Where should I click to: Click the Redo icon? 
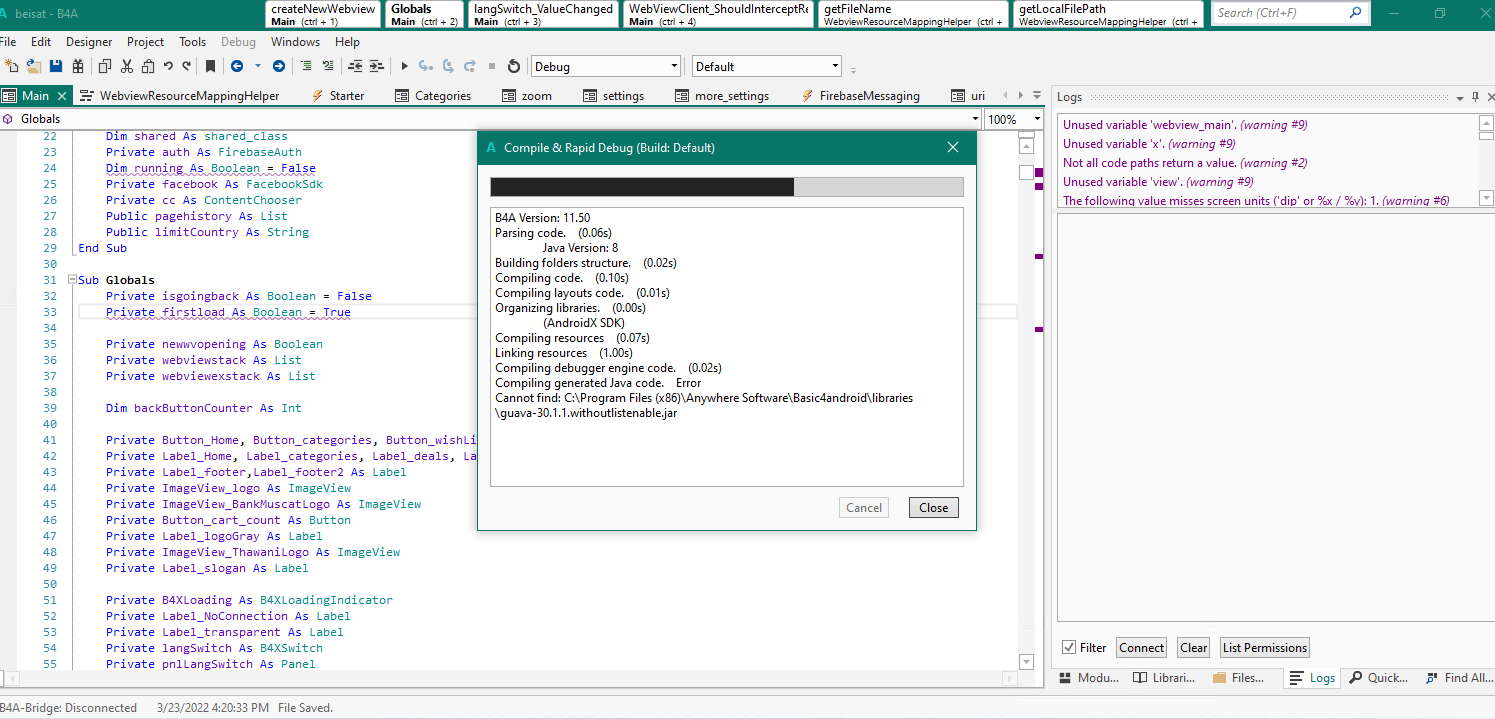point(185,66)
